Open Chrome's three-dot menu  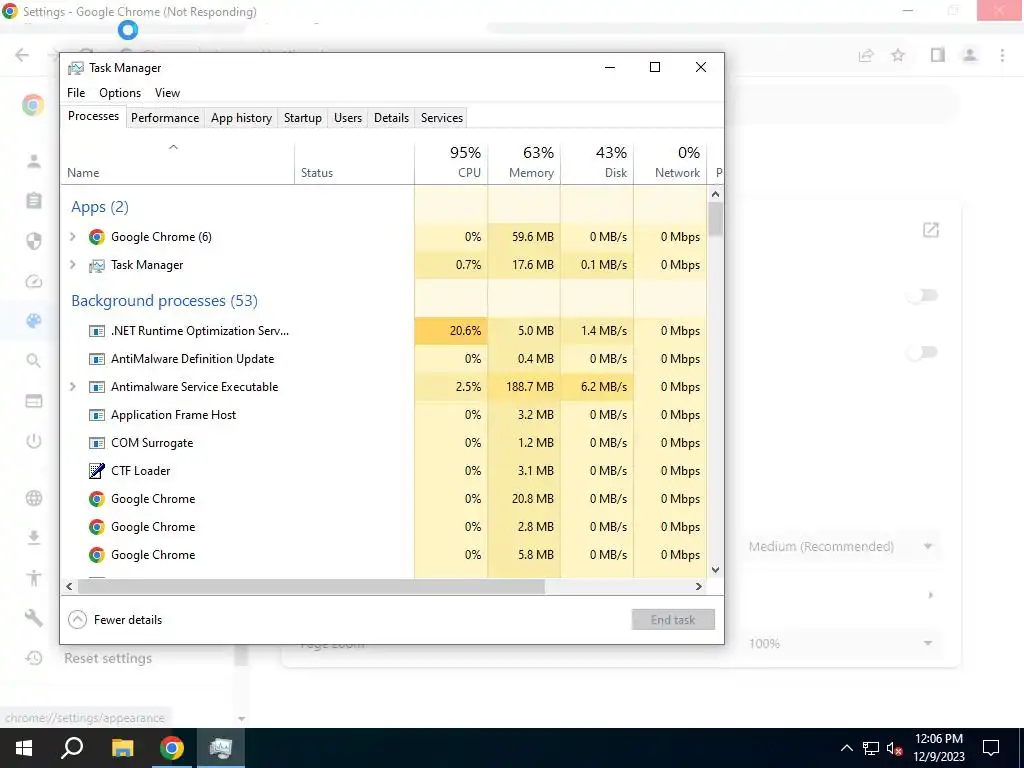(1002, 55)
